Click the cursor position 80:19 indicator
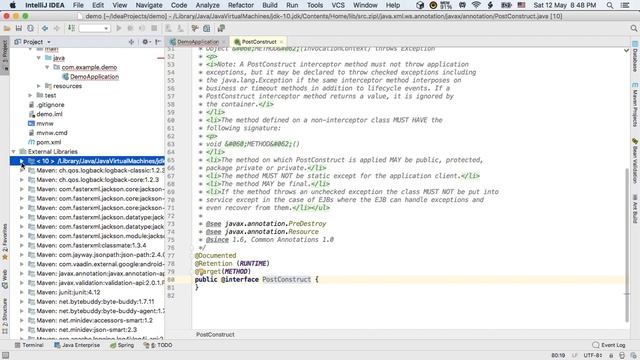Image resolution: width=640 pixels, height=360 pixels. point(558,356)
